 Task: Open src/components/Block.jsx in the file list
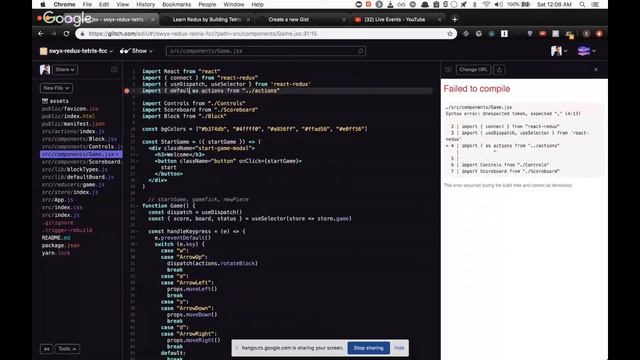pyautogui.click(x=79, y=139)
